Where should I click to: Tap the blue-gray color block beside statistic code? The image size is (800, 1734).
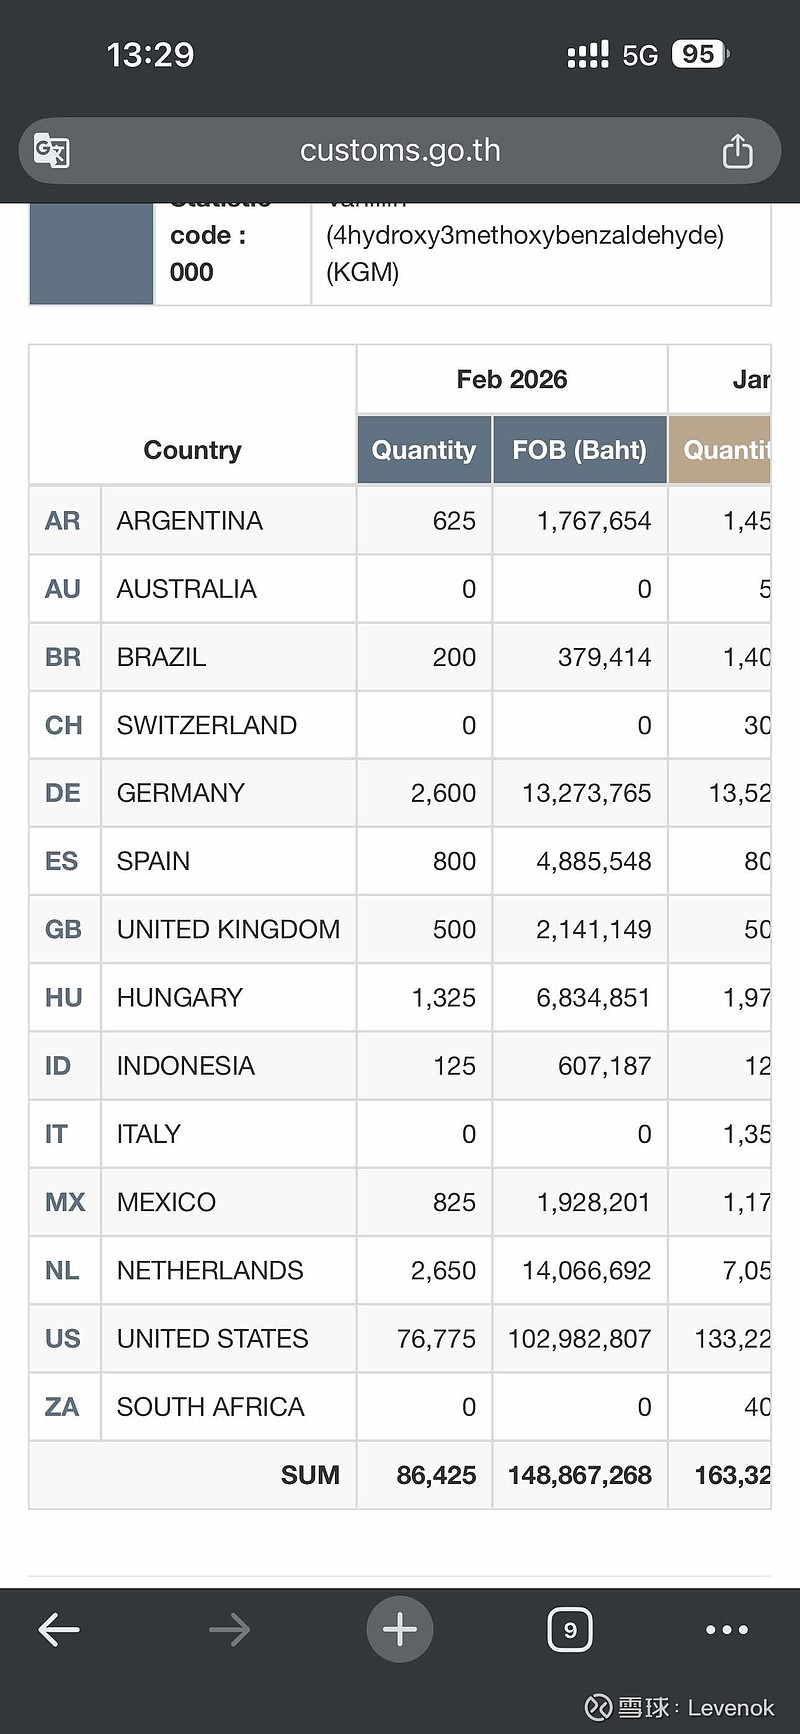(x=91, y=253)
